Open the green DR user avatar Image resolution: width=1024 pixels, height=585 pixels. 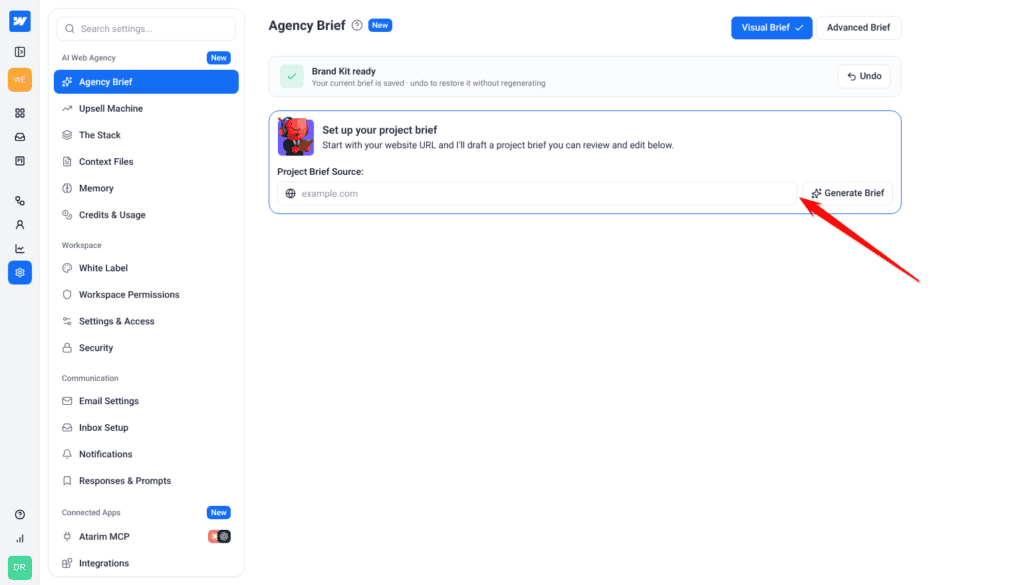pos(20,567)
